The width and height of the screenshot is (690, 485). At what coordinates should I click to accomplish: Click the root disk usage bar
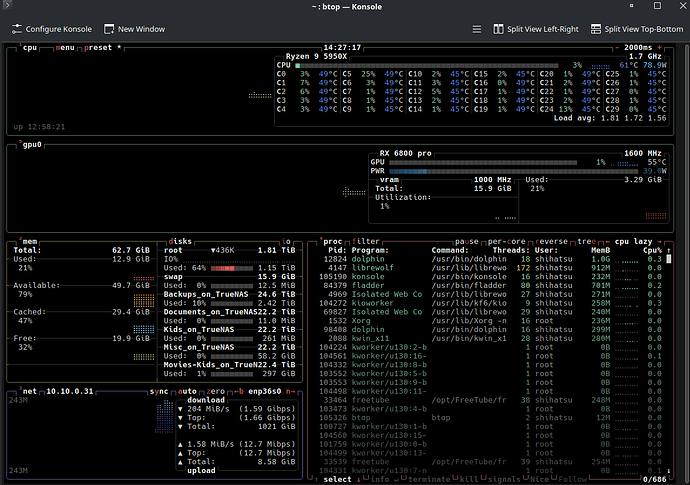[231, 268]
